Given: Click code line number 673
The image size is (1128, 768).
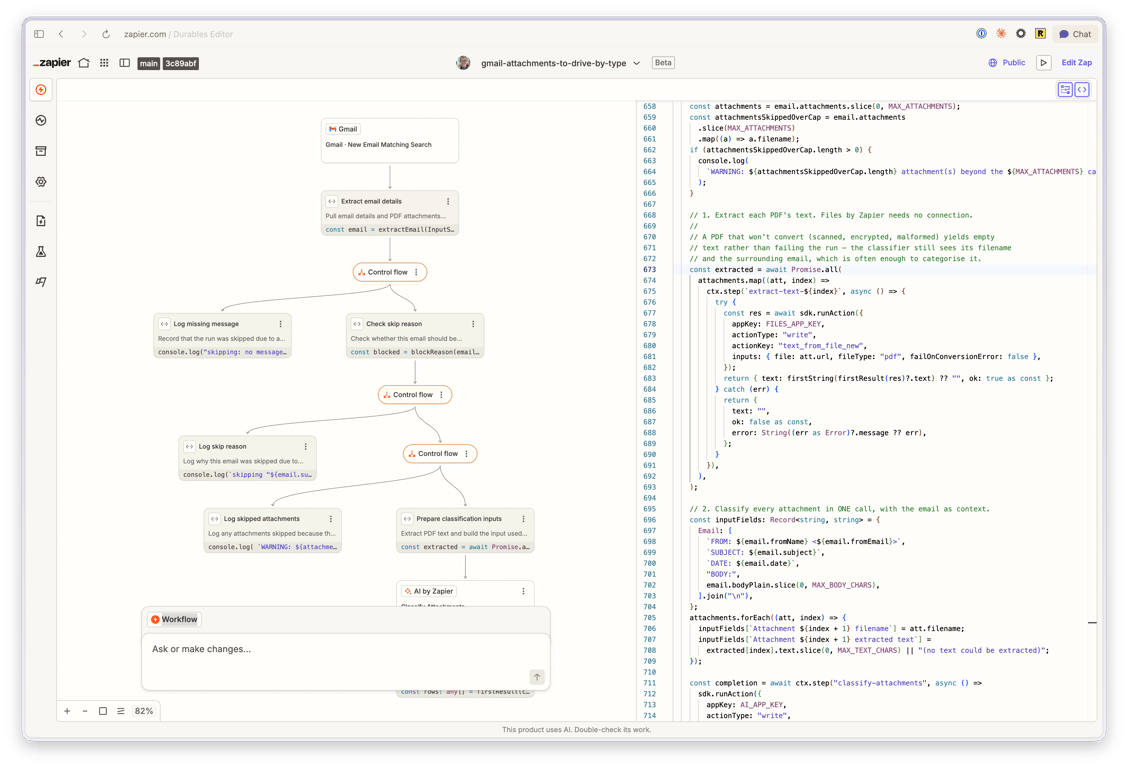Looking at the screenshot, I should 649,270.
